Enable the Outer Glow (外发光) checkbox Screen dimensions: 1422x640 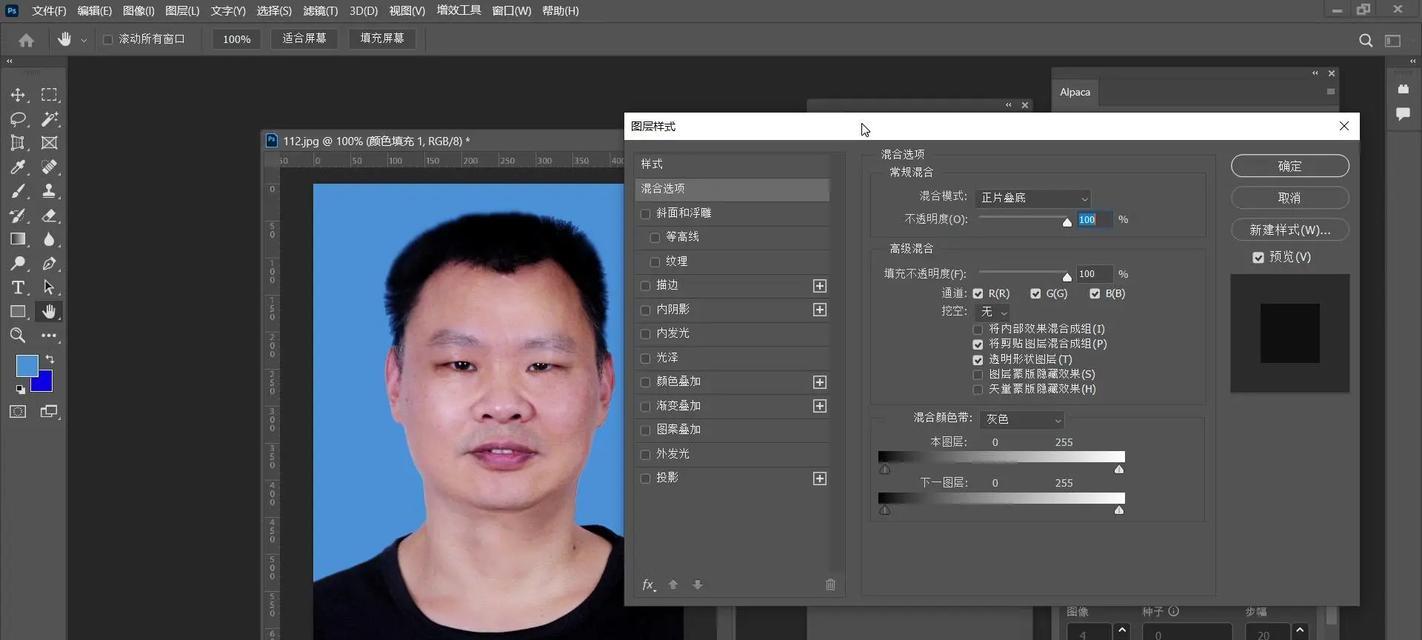645,455
